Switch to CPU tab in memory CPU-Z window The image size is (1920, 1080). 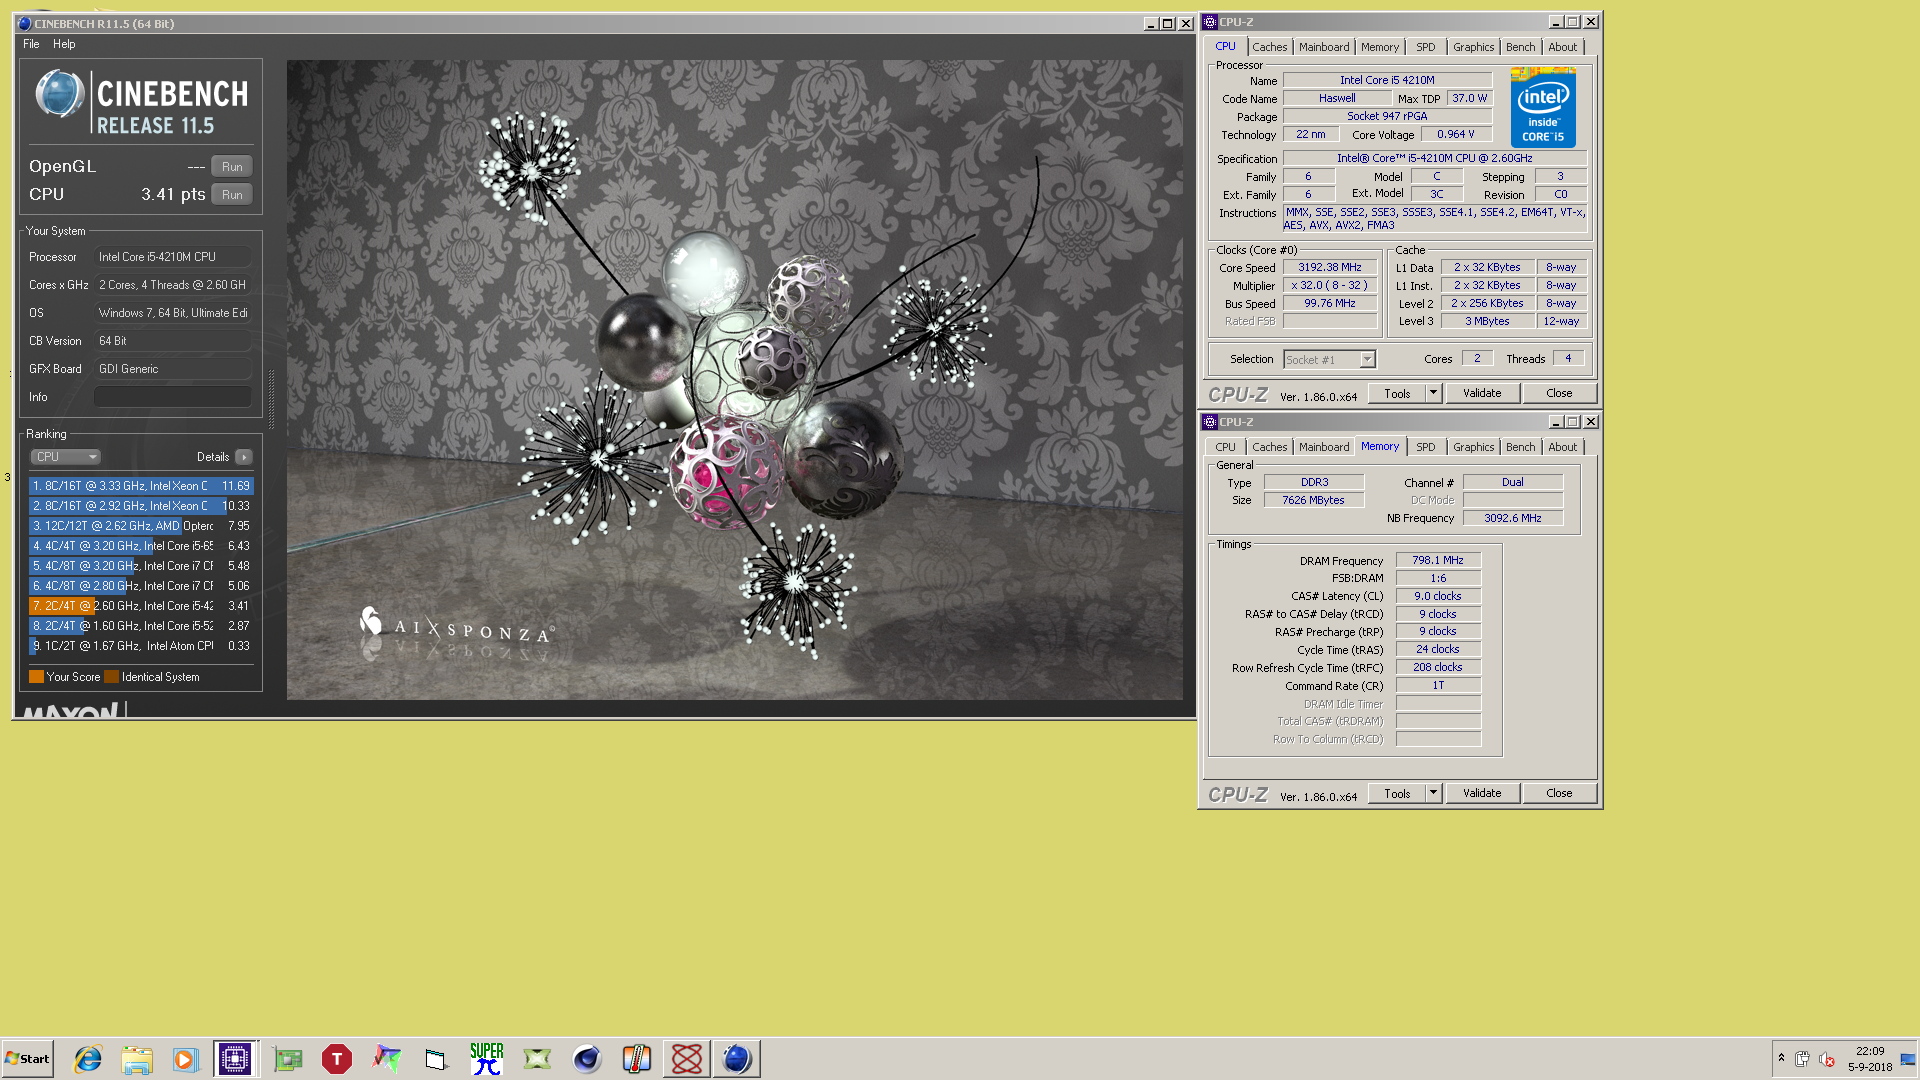coord(1226,447)
